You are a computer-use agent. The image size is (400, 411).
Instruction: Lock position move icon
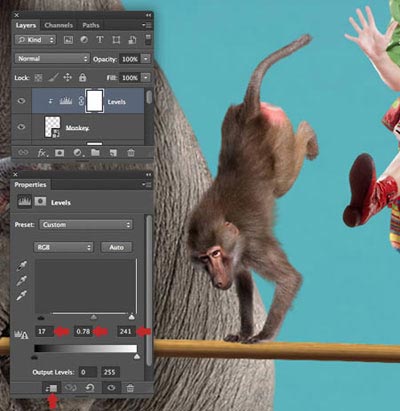coord(67,78)
